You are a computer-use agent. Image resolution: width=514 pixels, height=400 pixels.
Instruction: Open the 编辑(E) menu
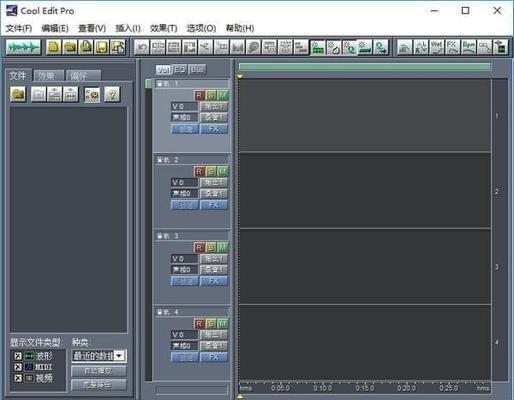(55, 28)
